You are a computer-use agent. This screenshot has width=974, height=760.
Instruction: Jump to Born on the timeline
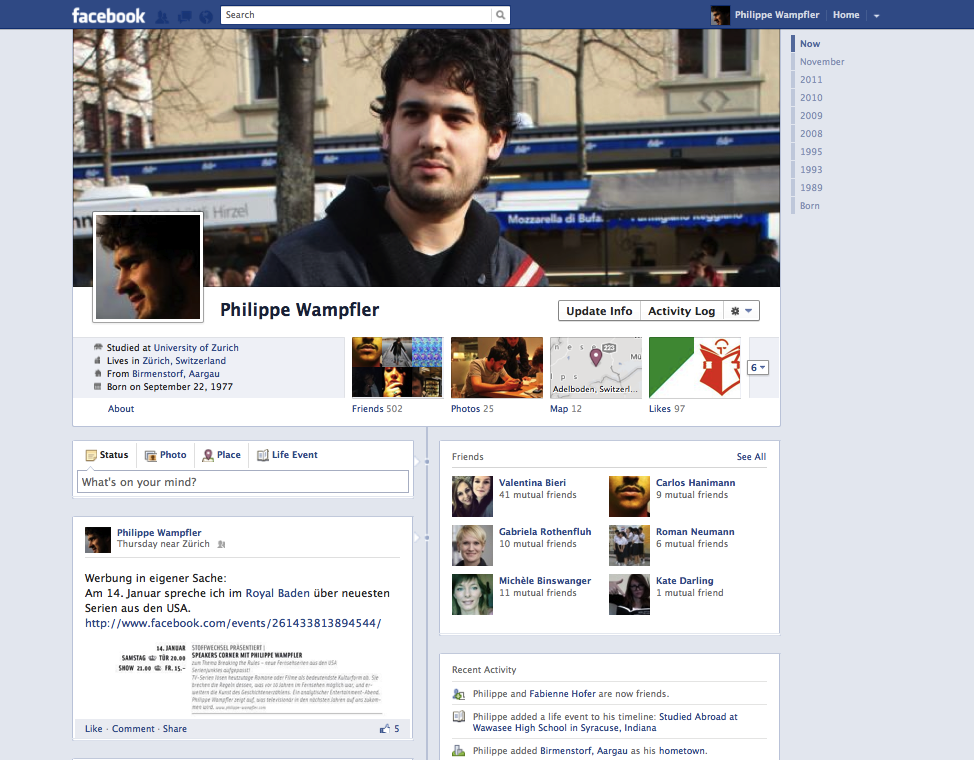point(809,206)
